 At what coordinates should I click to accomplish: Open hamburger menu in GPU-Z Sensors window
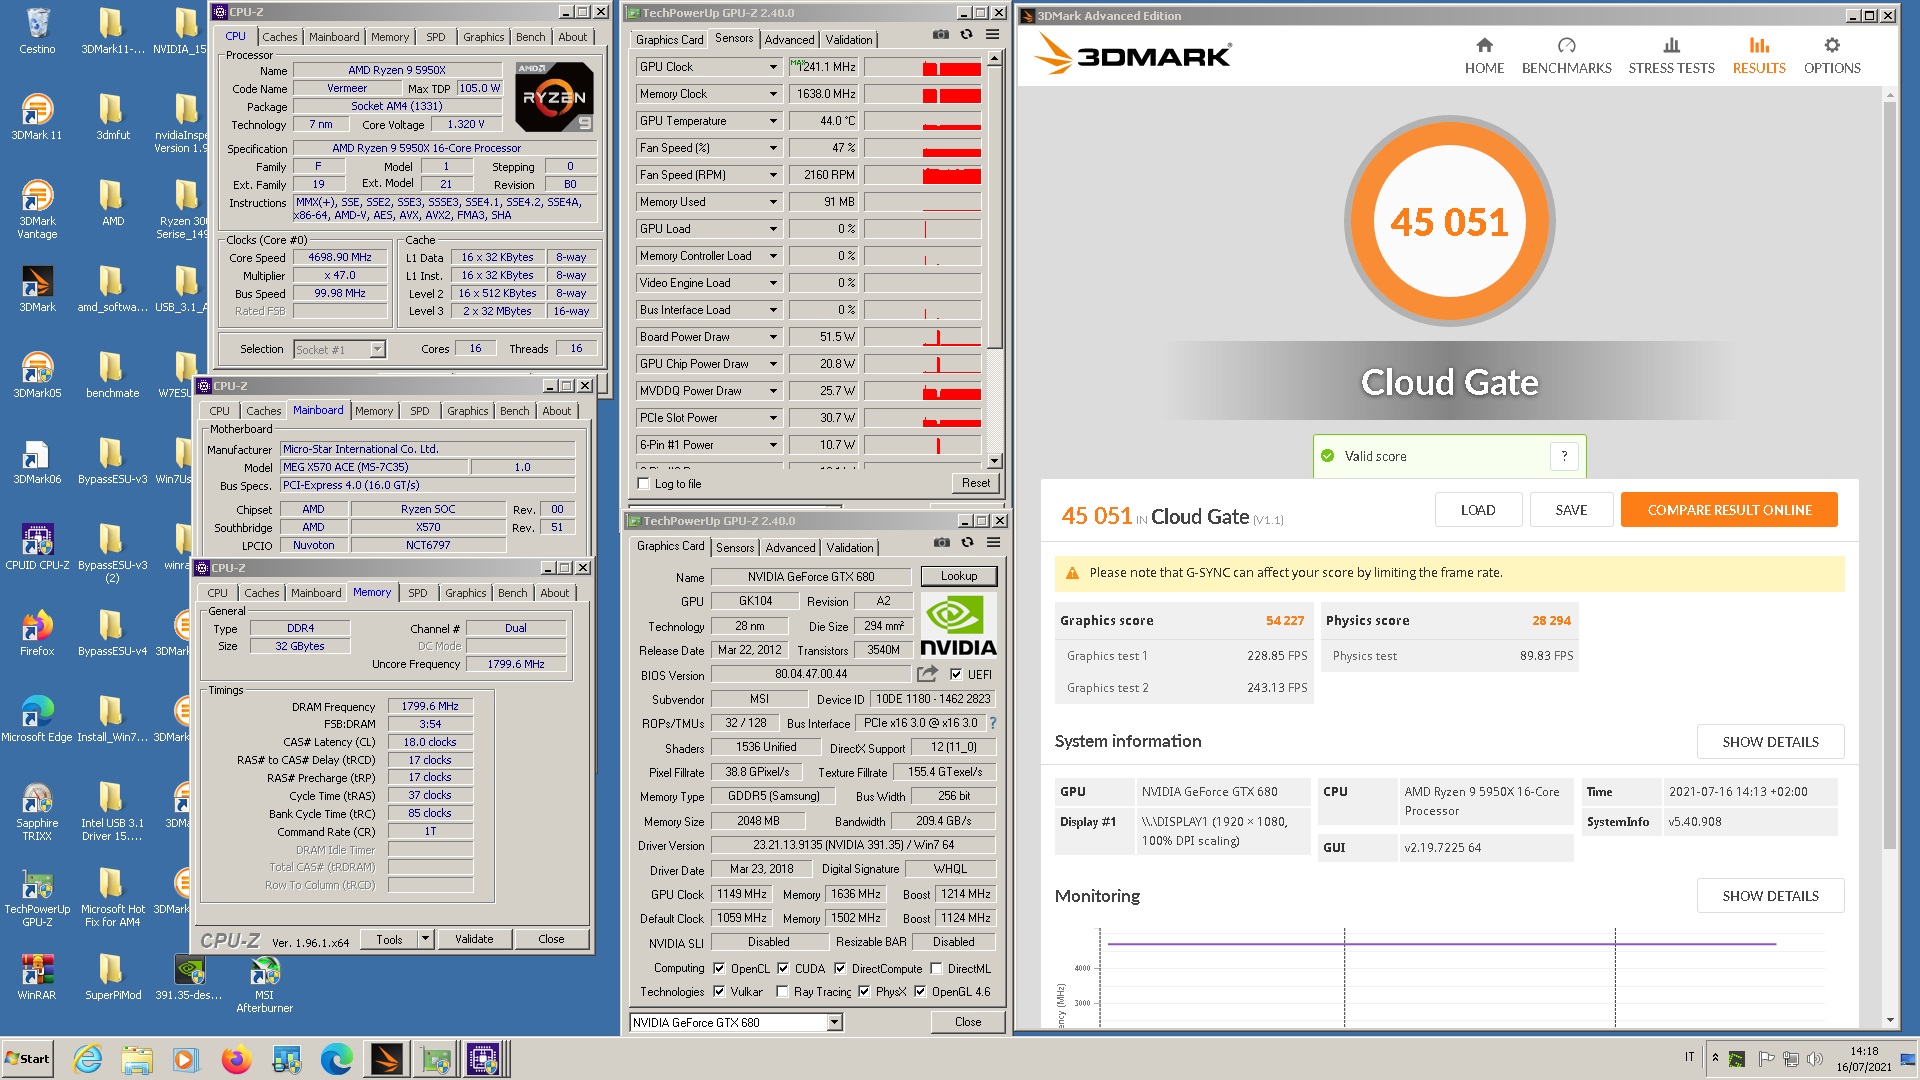(992, 34)
